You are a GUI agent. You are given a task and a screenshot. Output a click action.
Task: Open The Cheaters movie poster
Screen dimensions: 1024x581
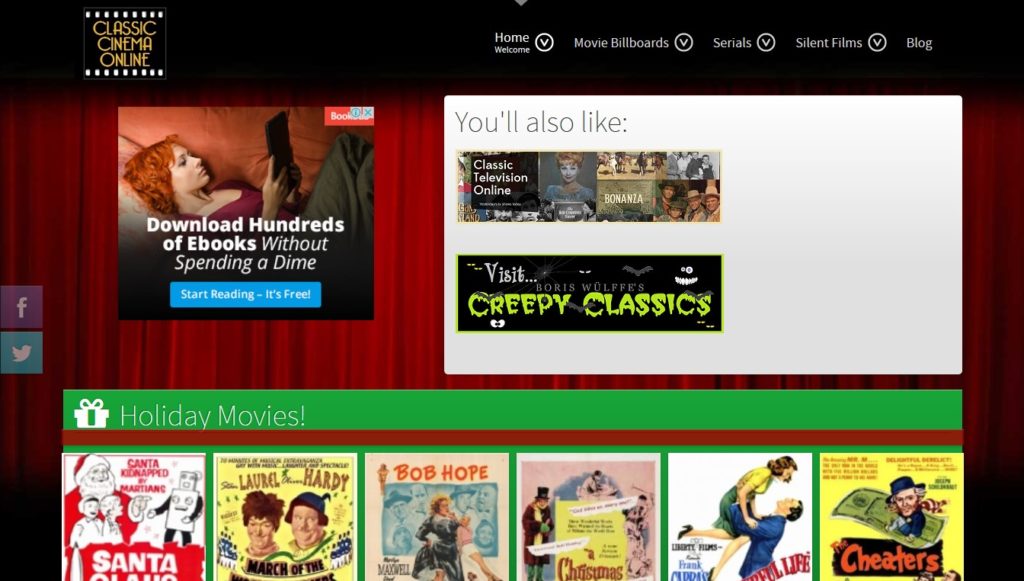tap(891, 517)
